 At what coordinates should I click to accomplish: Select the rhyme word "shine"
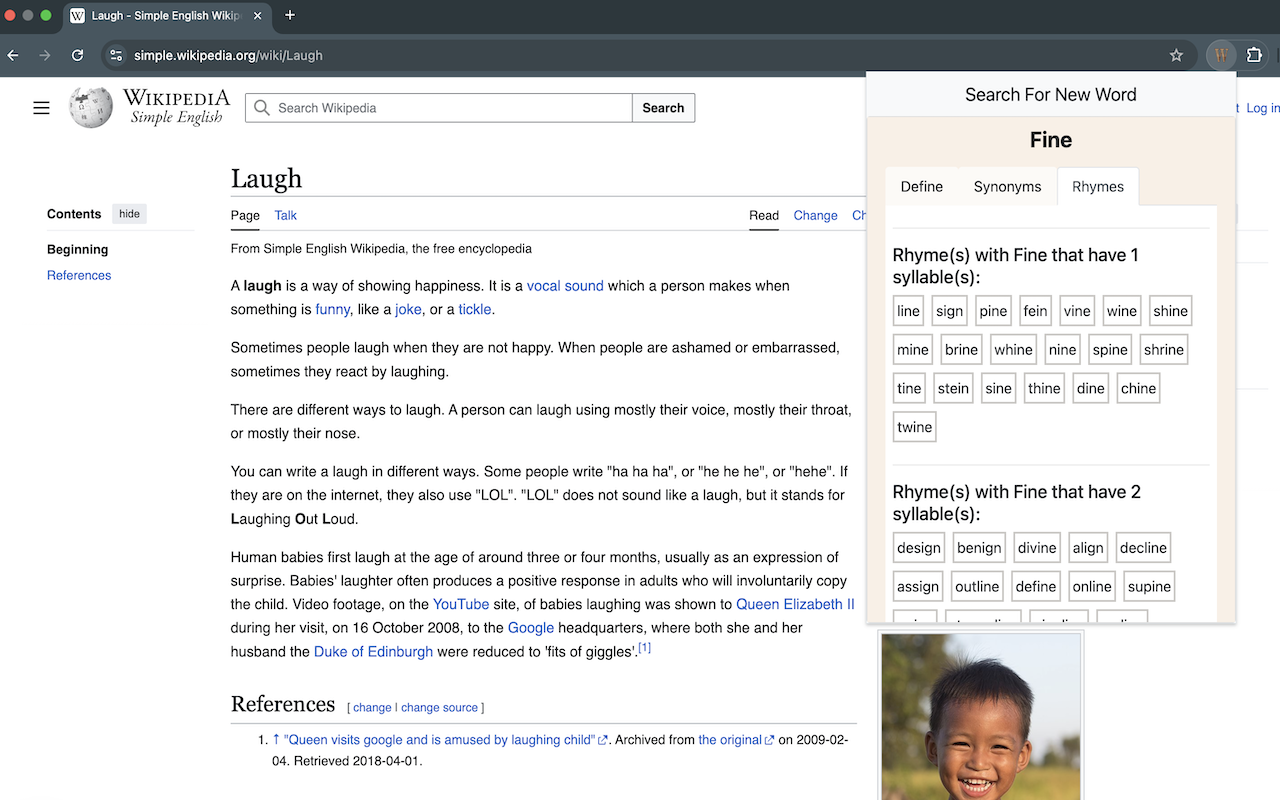1170,310
